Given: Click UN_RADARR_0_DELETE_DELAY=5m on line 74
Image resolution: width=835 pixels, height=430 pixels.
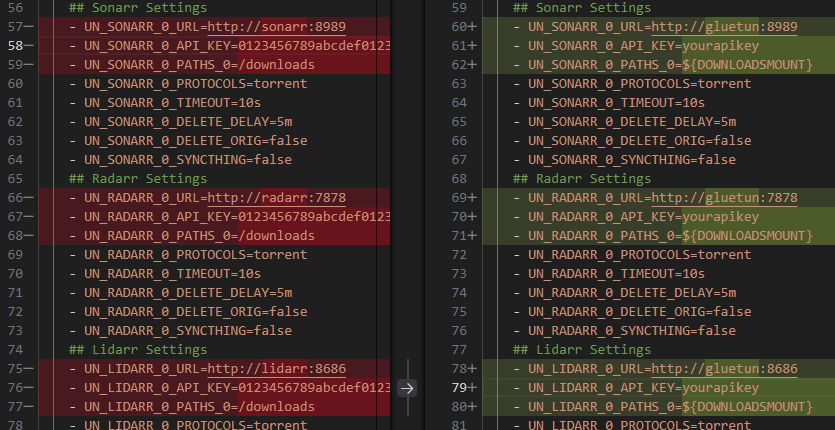Looking at the screenshot, I should pos(632,293).
